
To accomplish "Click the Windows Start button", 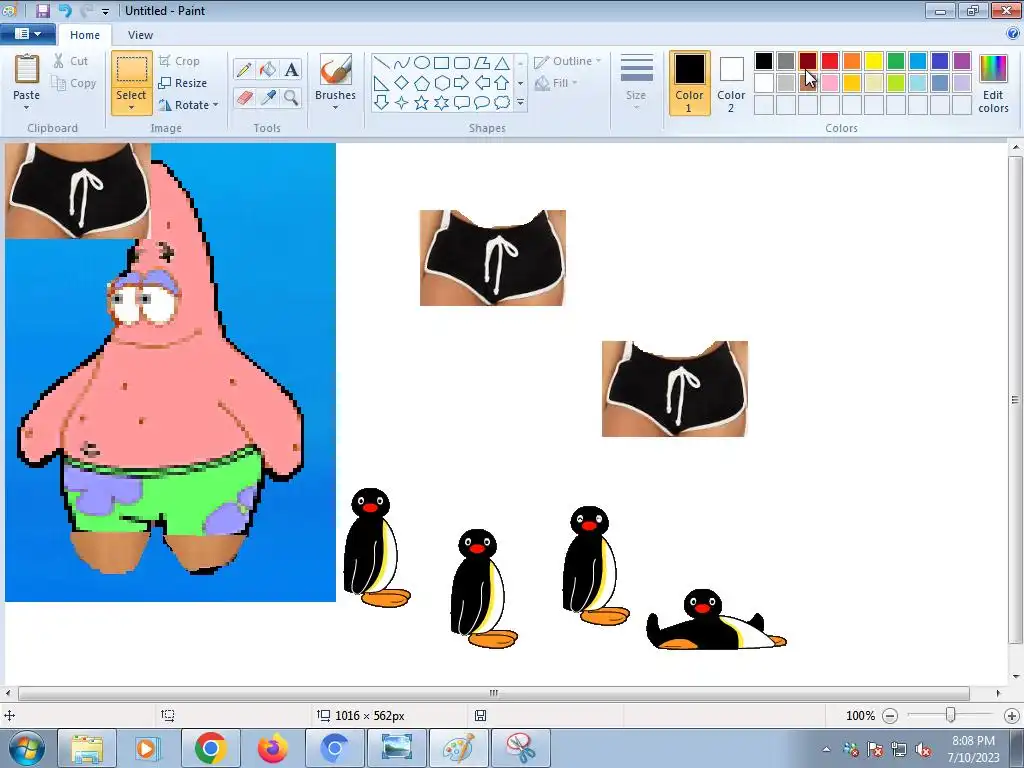I will pos(26,748).
